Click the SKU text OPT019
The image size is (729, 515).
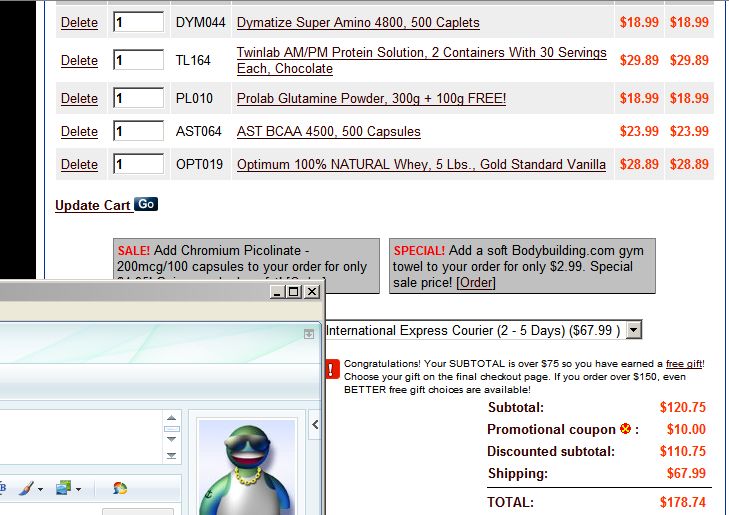click(x=199, y=165)
